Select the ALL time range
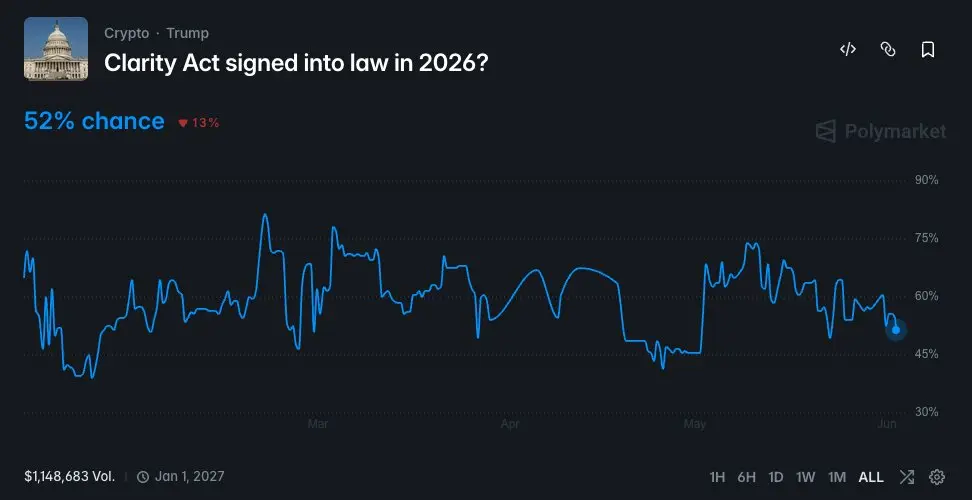The width and height of the screenshot is (972, 500). pos(871,476)
